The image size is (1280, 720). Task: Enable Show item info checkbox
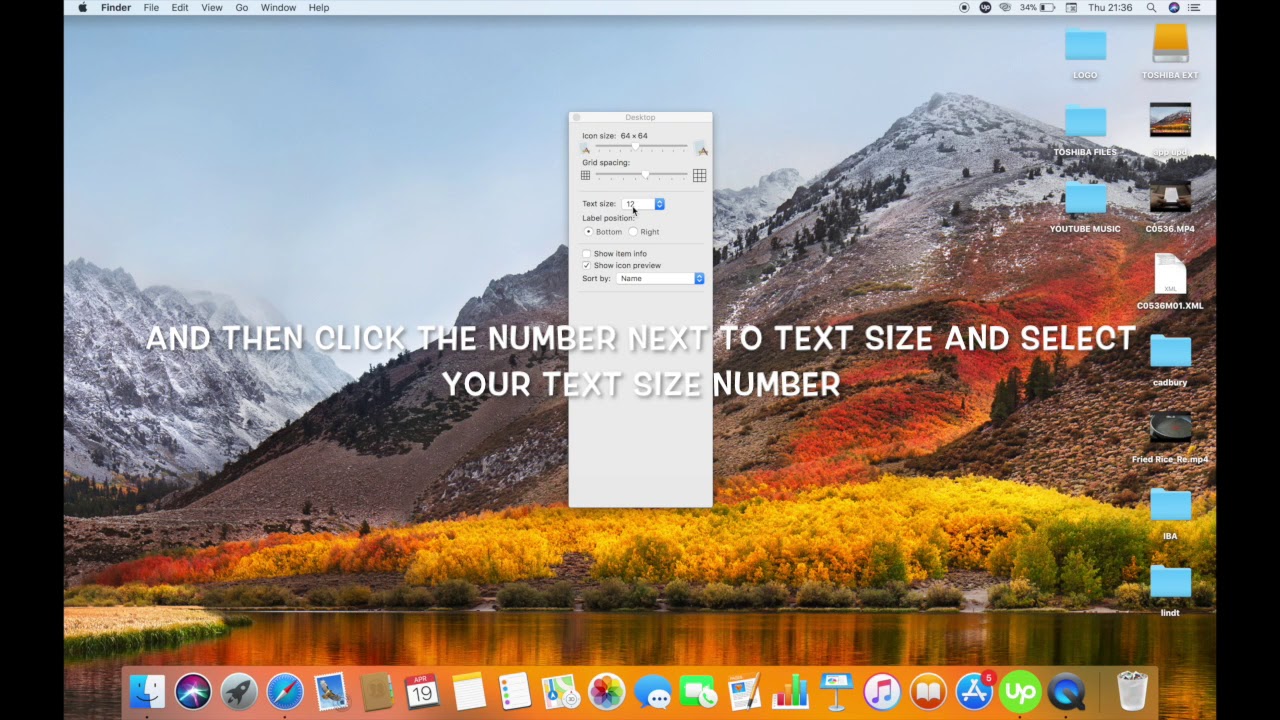[x=586, y=254]
